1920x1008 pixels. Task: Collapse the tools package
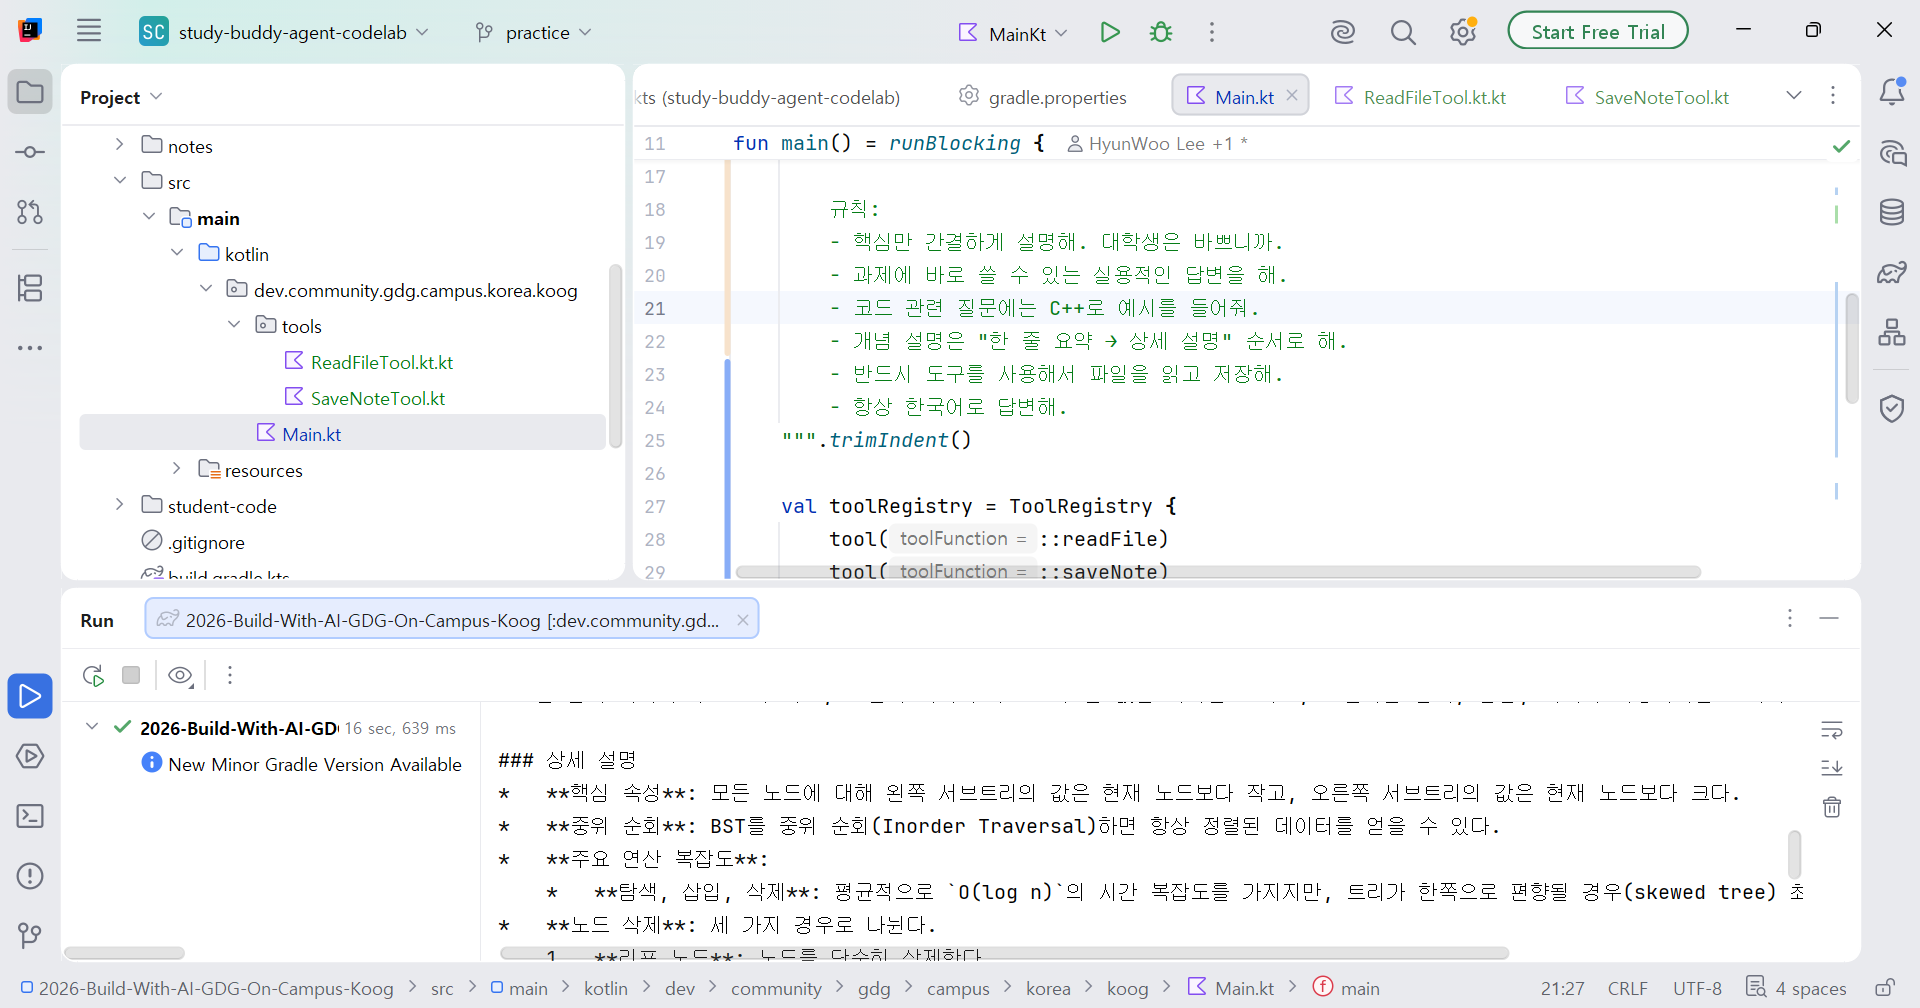click(234, 325)
